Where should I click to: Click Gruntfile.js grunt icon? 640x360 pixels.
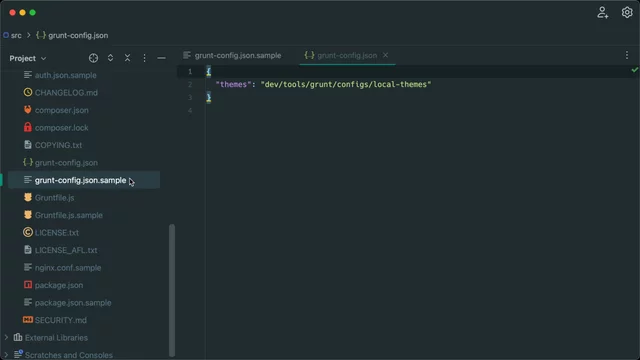click(x=27, y=198)
